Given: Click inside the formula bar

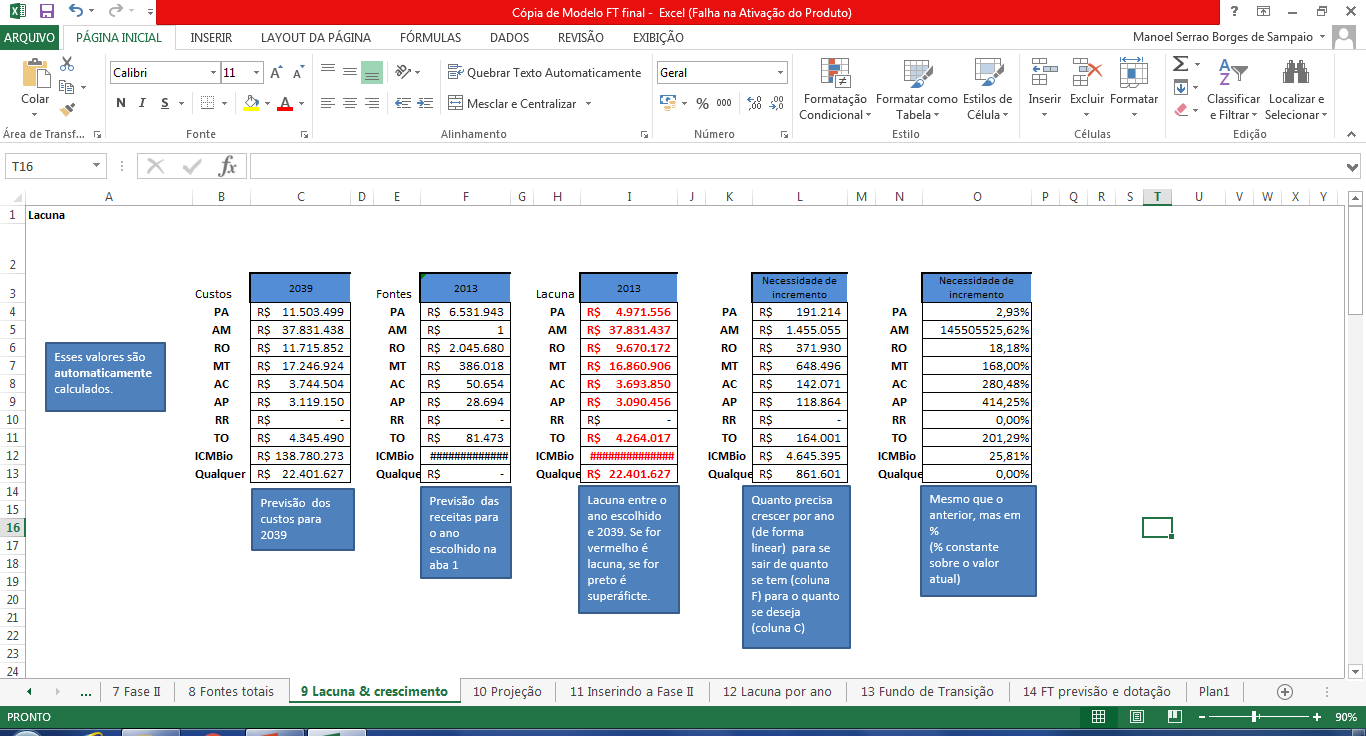Looking at the screenshot, I should pos(797,166).
